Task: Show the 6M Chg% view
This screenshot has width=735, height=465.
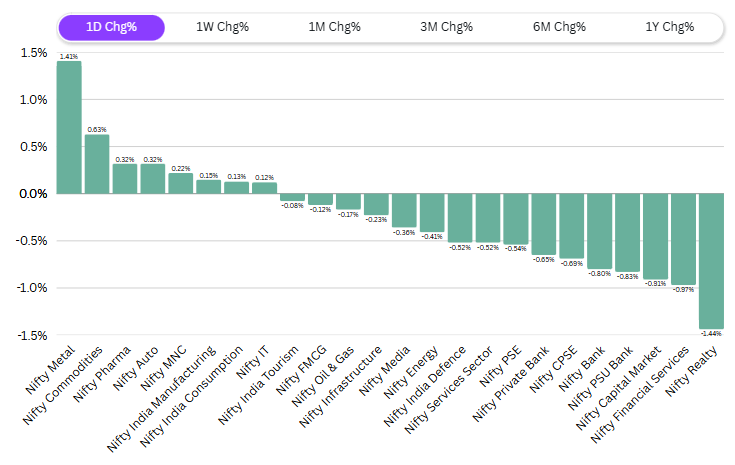Action: (559, 27)
